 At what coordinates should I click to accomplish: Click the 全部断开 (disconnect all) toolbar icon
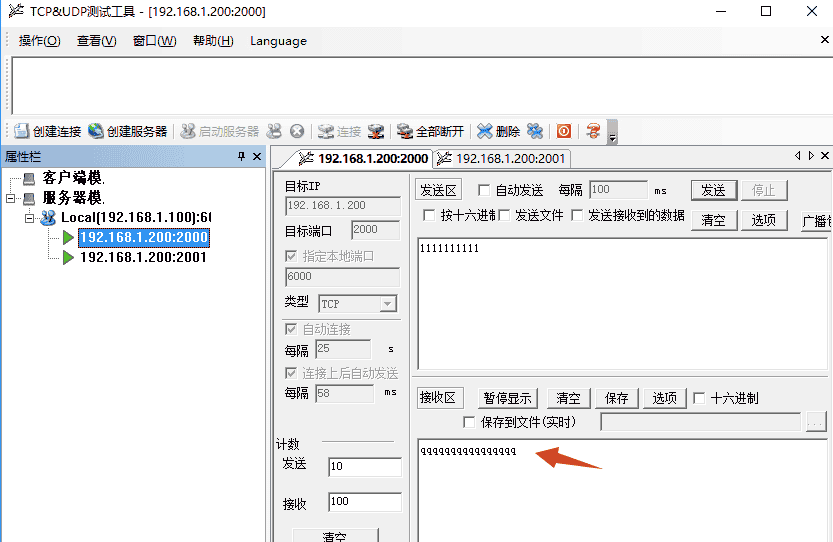(405, 131)
